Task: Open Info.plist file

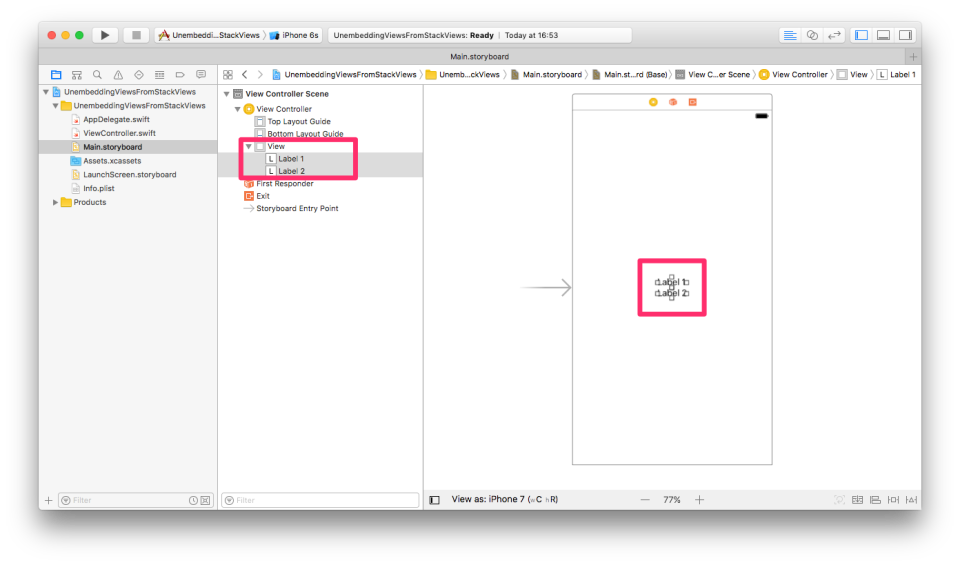Action: pos(99,188)
